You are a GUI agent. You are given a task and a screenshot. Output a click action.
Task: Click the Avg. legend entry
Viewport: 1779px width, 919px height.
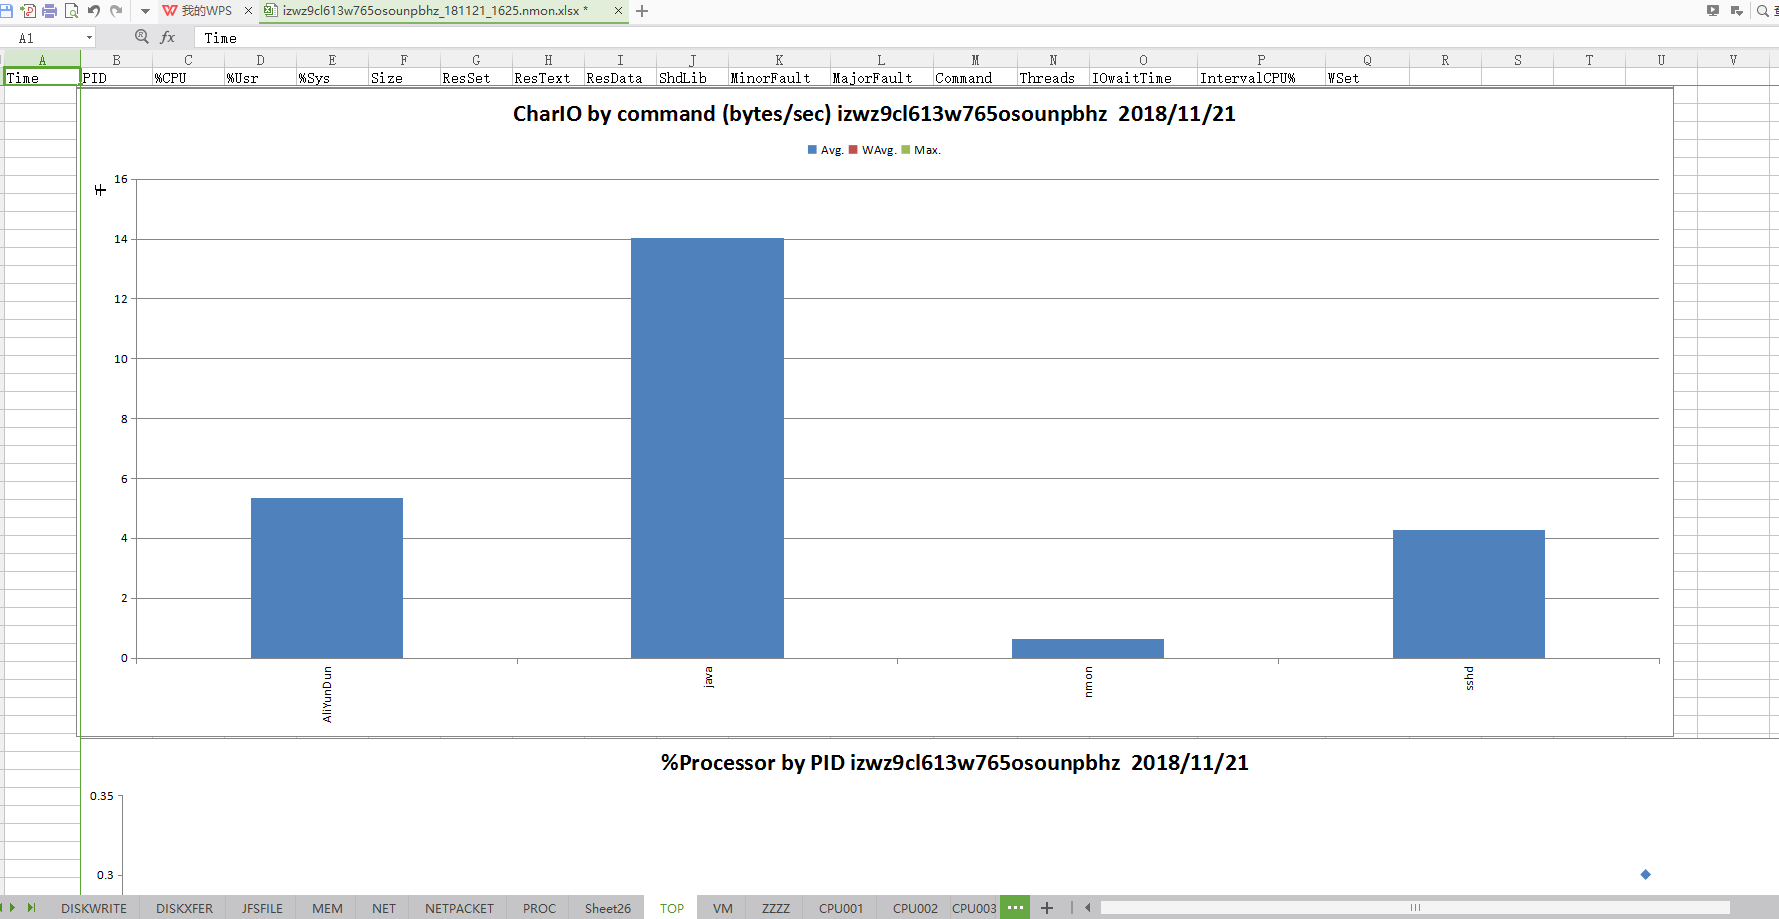tap(826, 150)
